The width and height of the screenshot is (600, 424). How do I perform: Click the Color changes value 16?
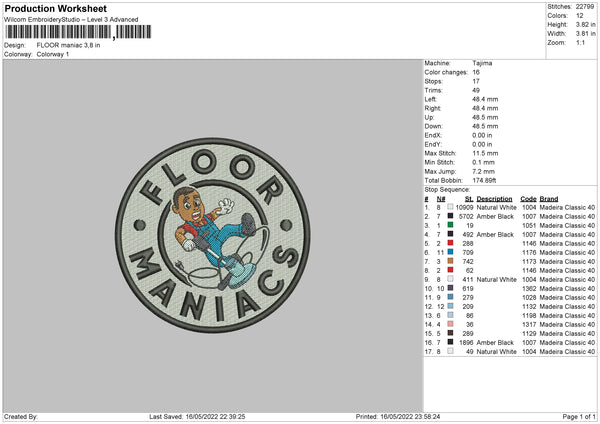click(x=476, y=72)
